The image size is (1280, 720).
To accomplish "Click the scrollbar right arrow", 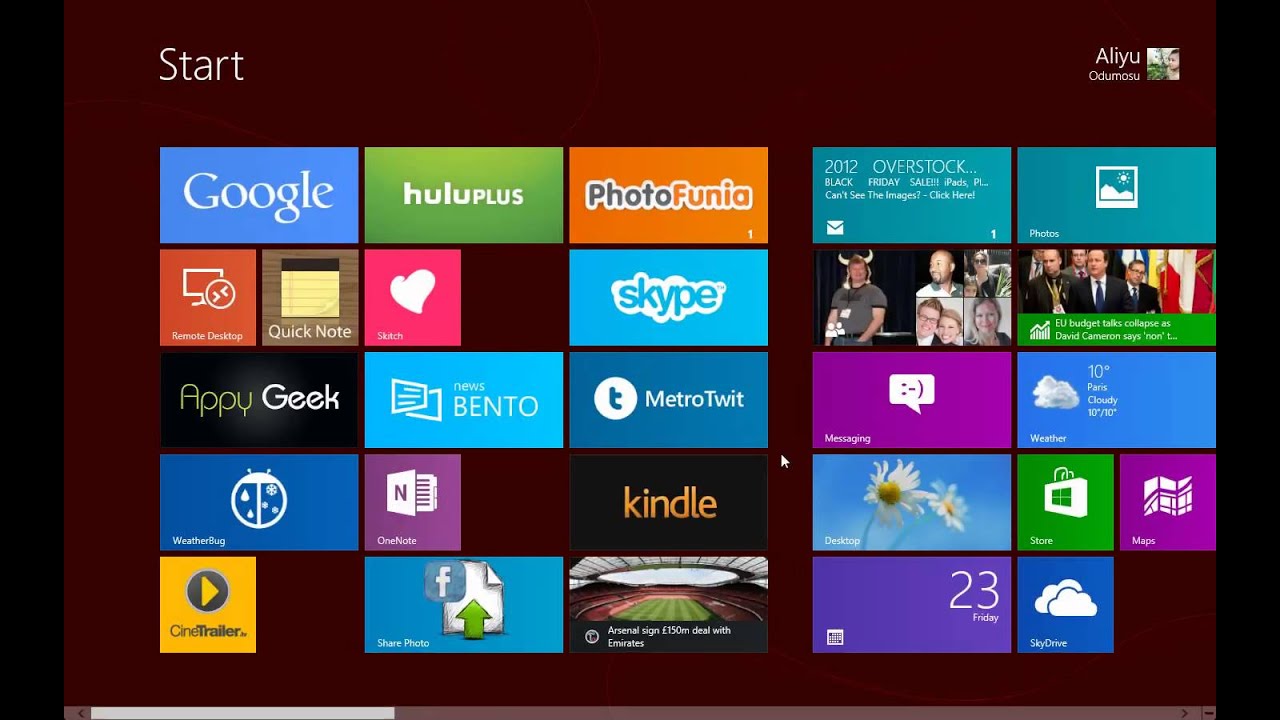I will coord(1186,713).
